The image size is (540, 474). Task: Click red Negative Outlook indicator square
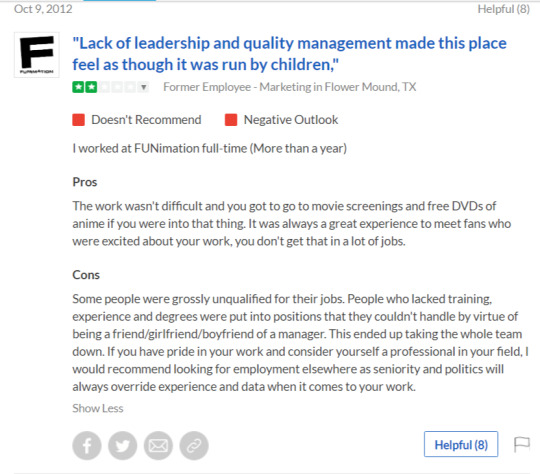point(231,120)
